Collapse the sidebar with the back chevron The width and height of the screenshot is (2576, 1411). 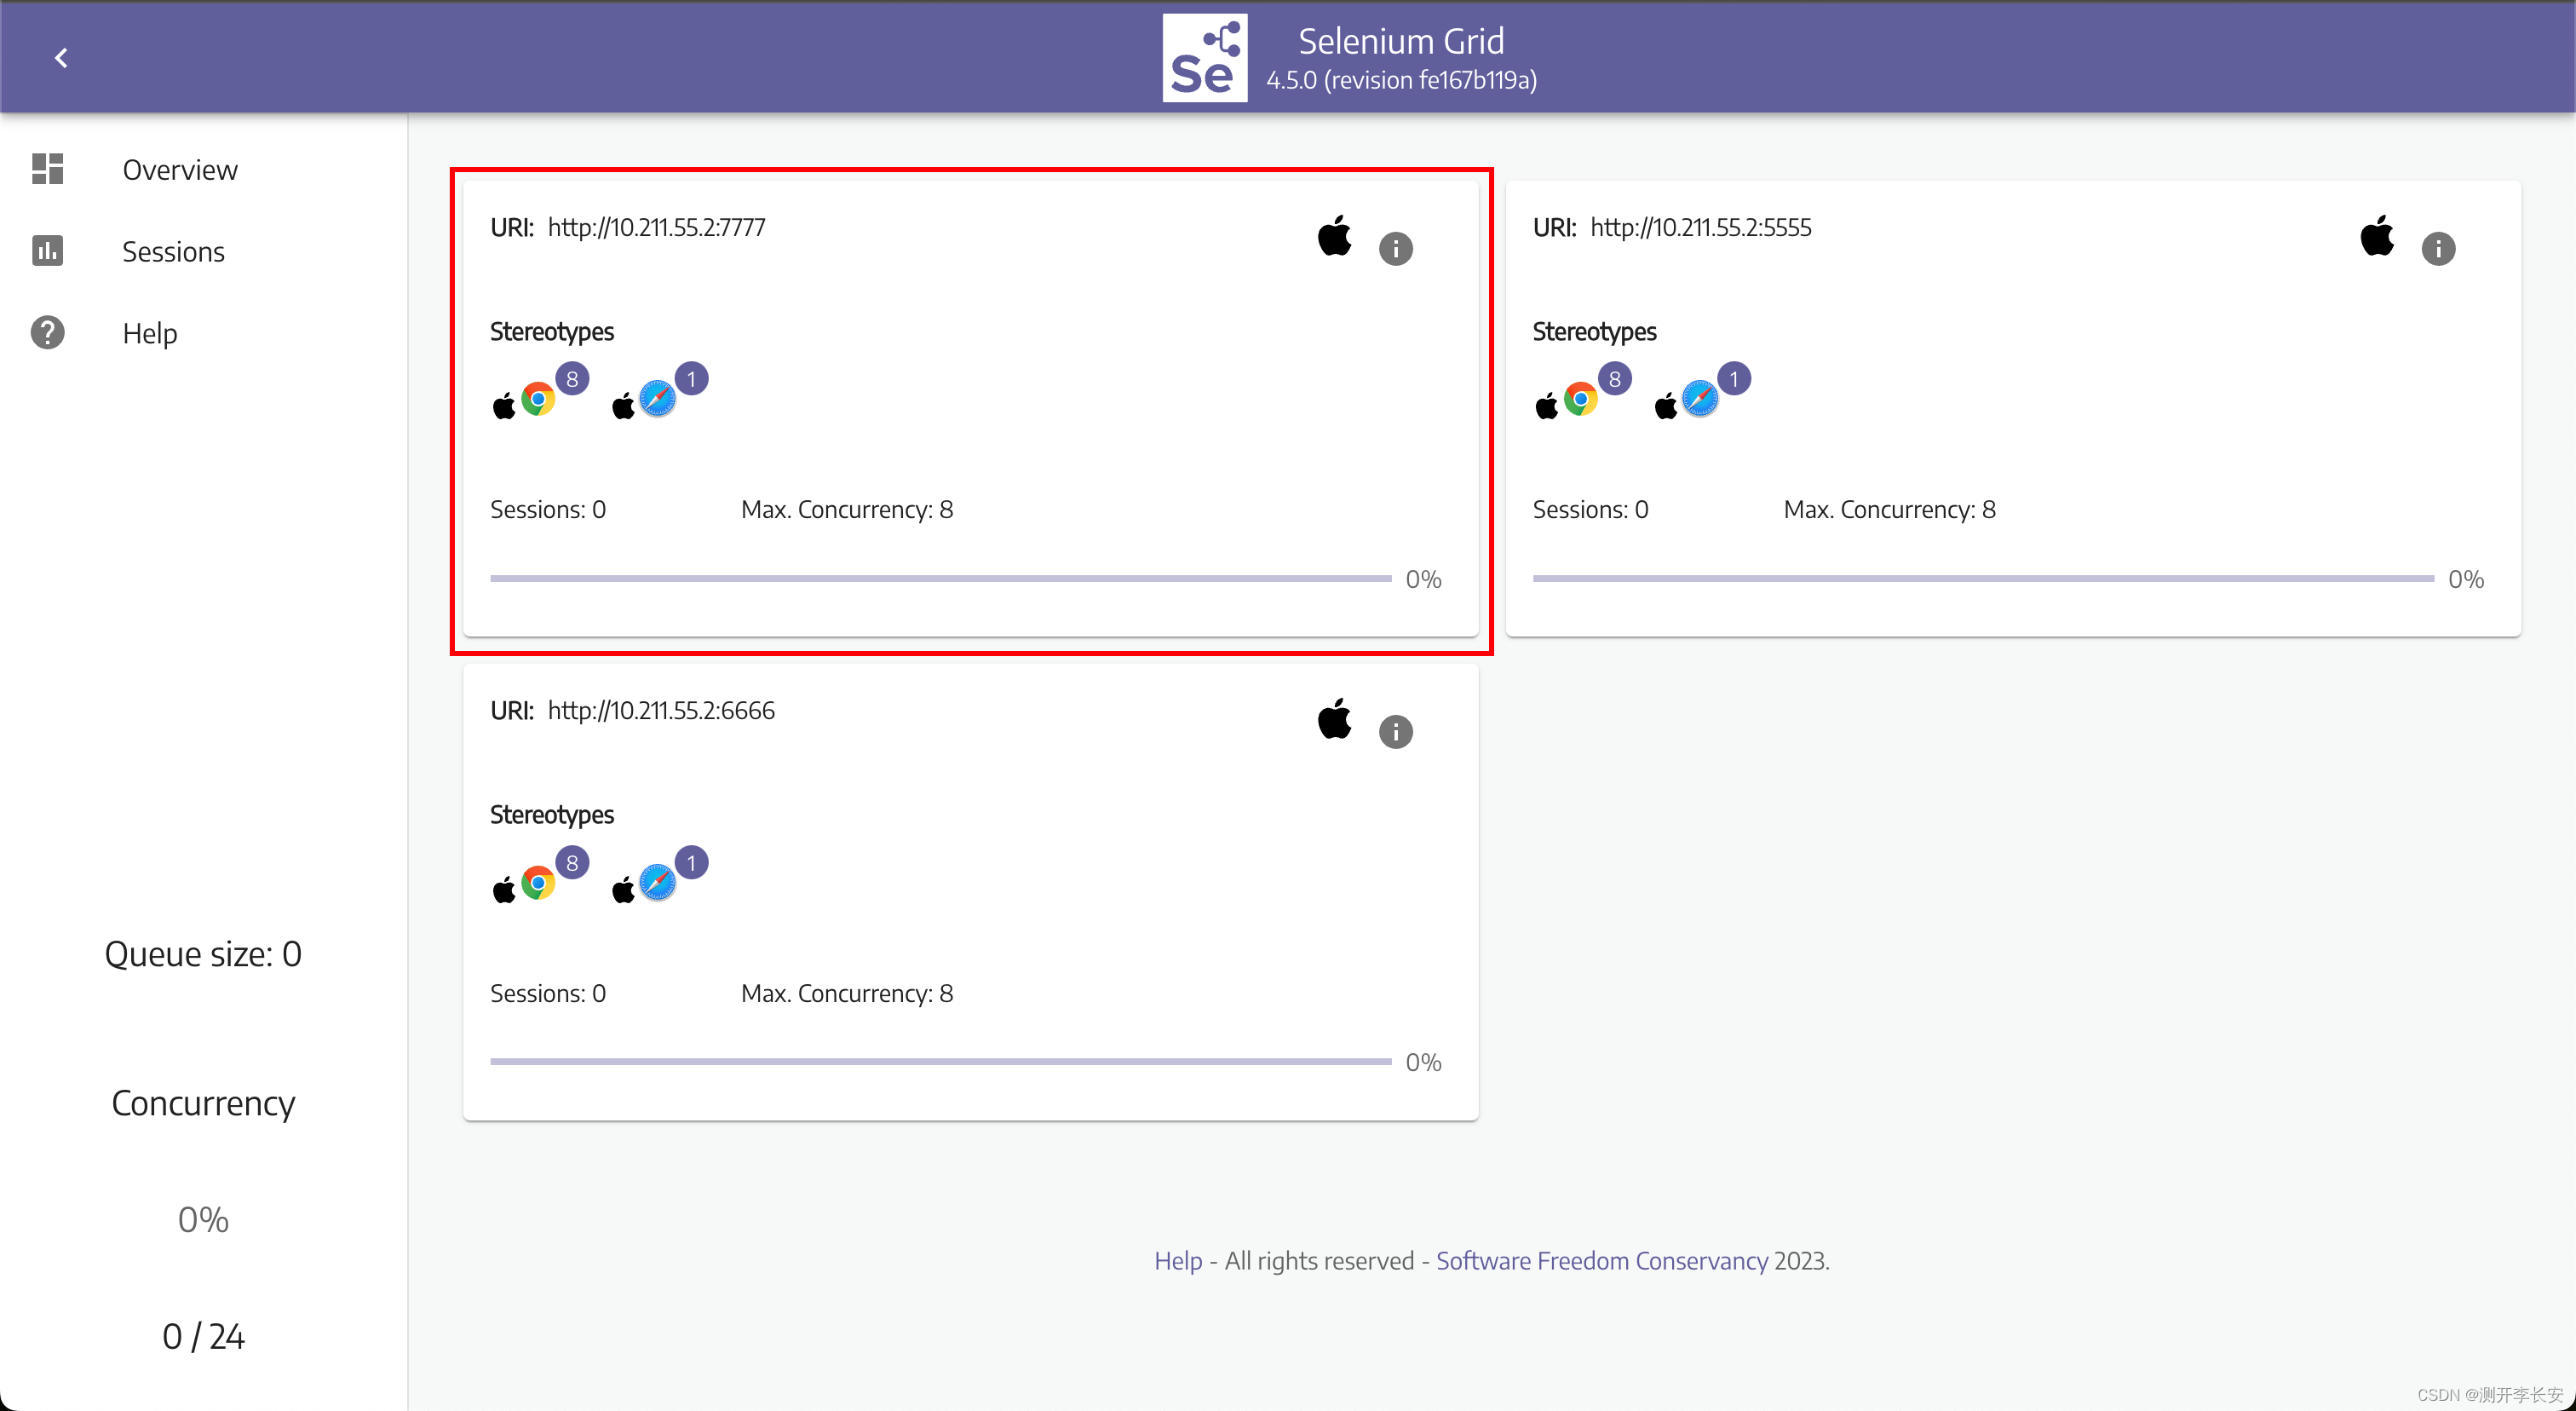point(61,58)
